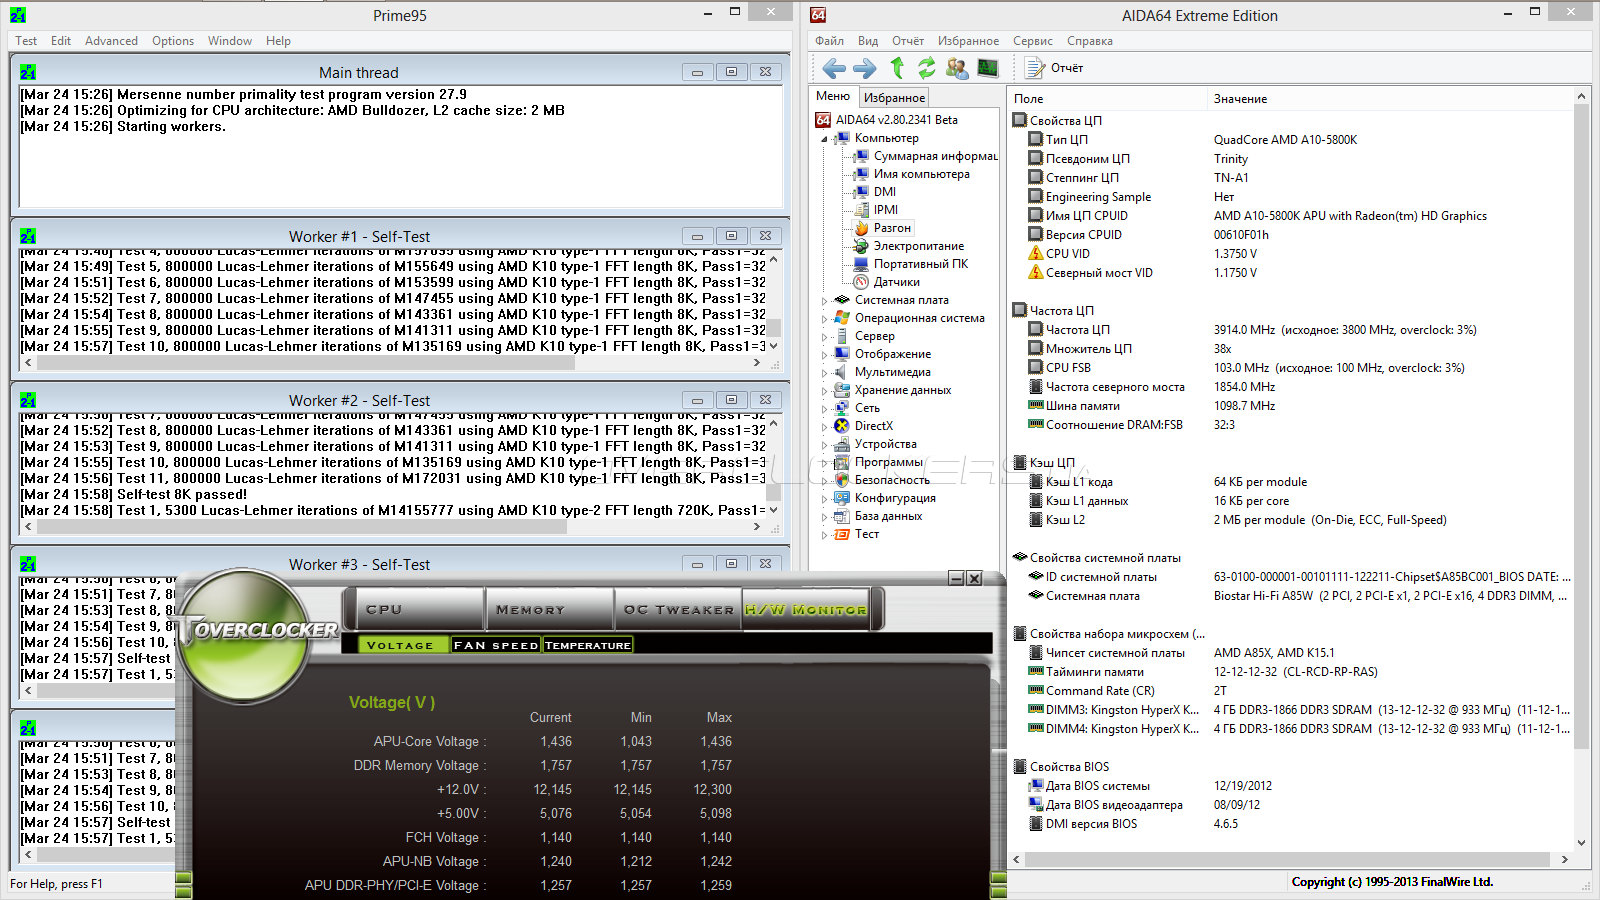Click the green up-level arrow in AIDA64
This screenshot has width=1600, height=900.
click(897, 67)
